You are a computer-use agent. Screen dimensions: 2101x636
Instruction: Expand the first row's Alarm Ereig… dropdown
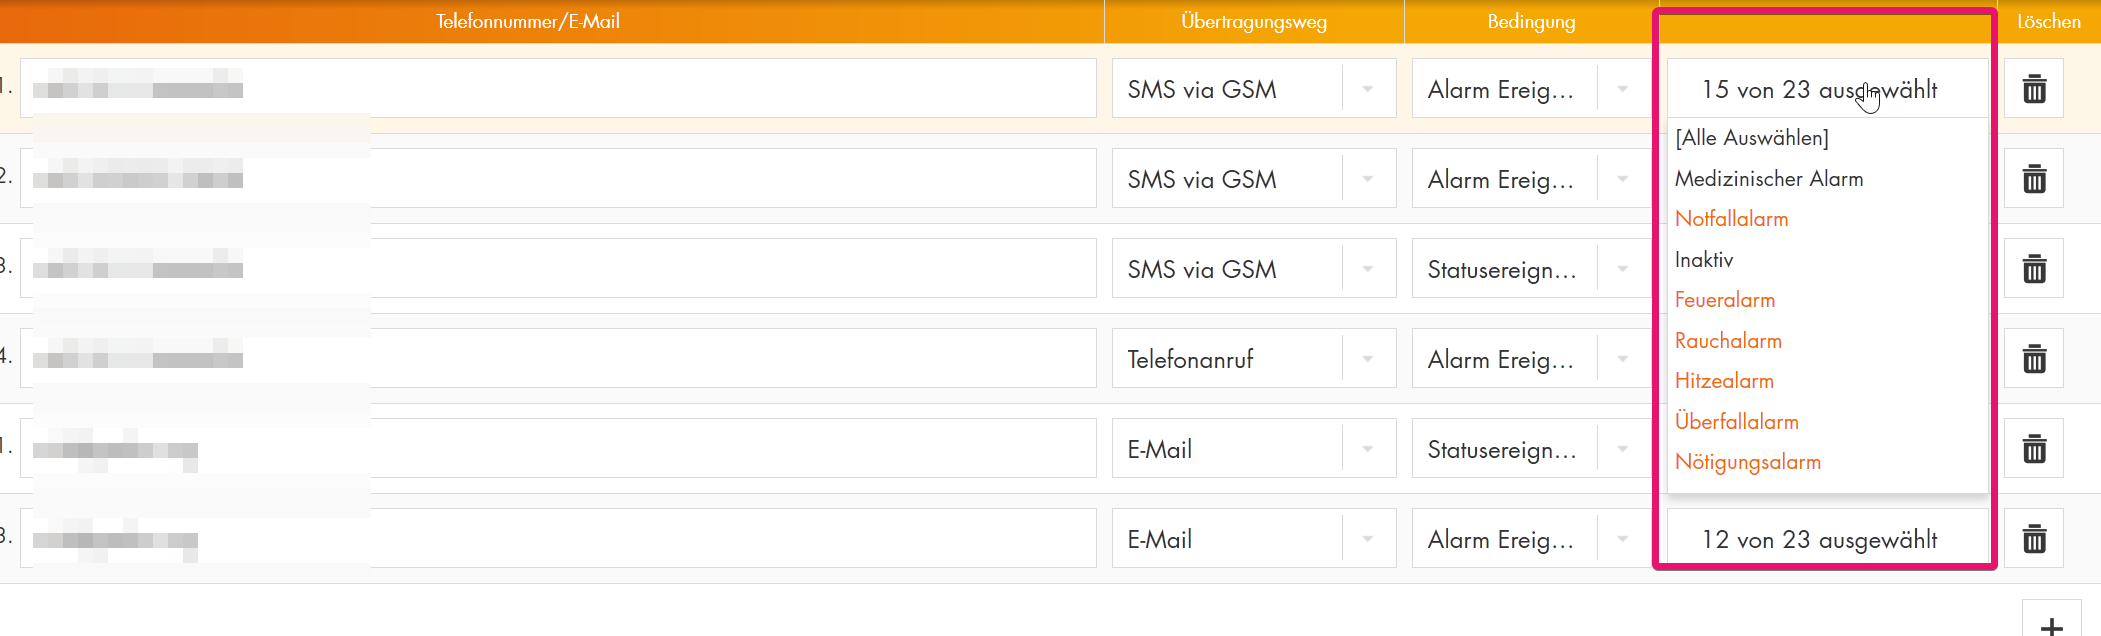[1528, 89]
